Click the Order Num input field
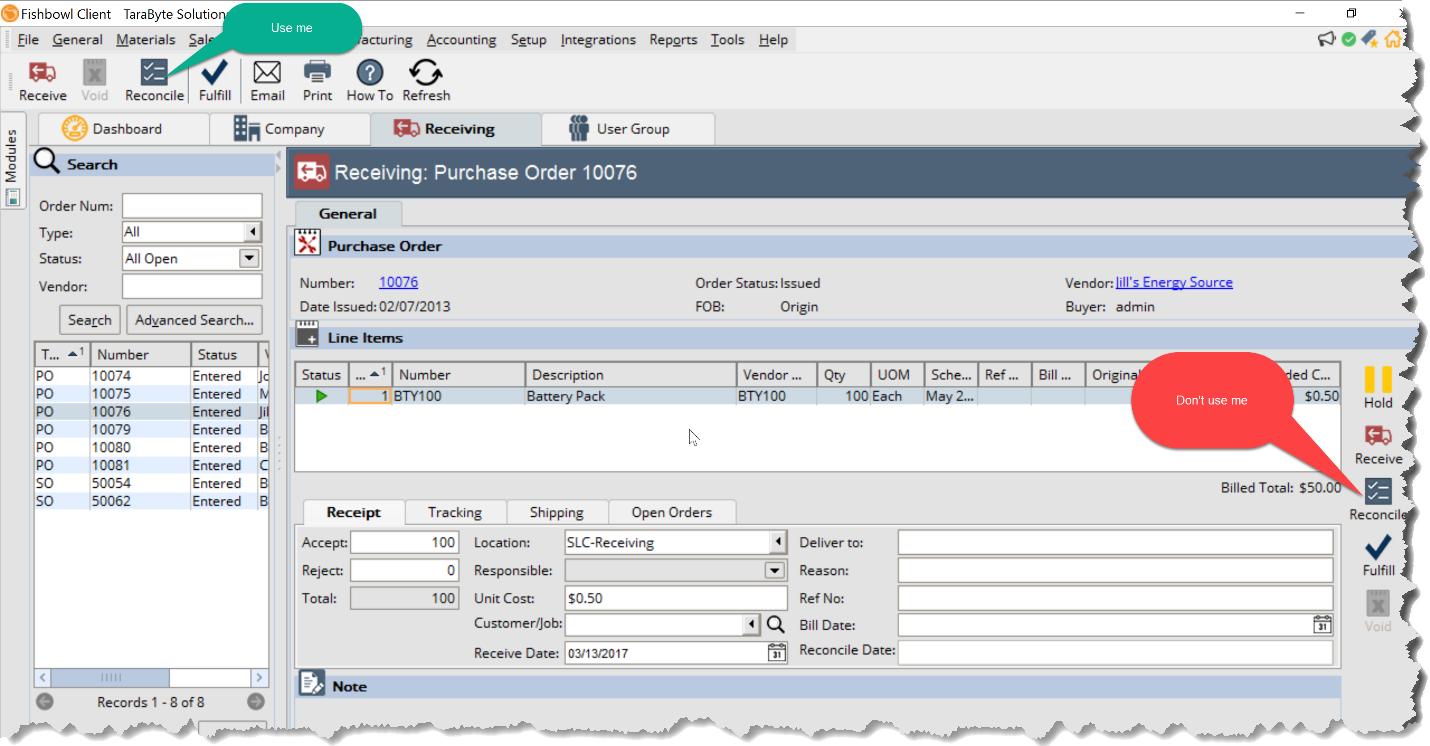Image resolution: width=1430 pixels, height=746 pixels. click(192, 206)
